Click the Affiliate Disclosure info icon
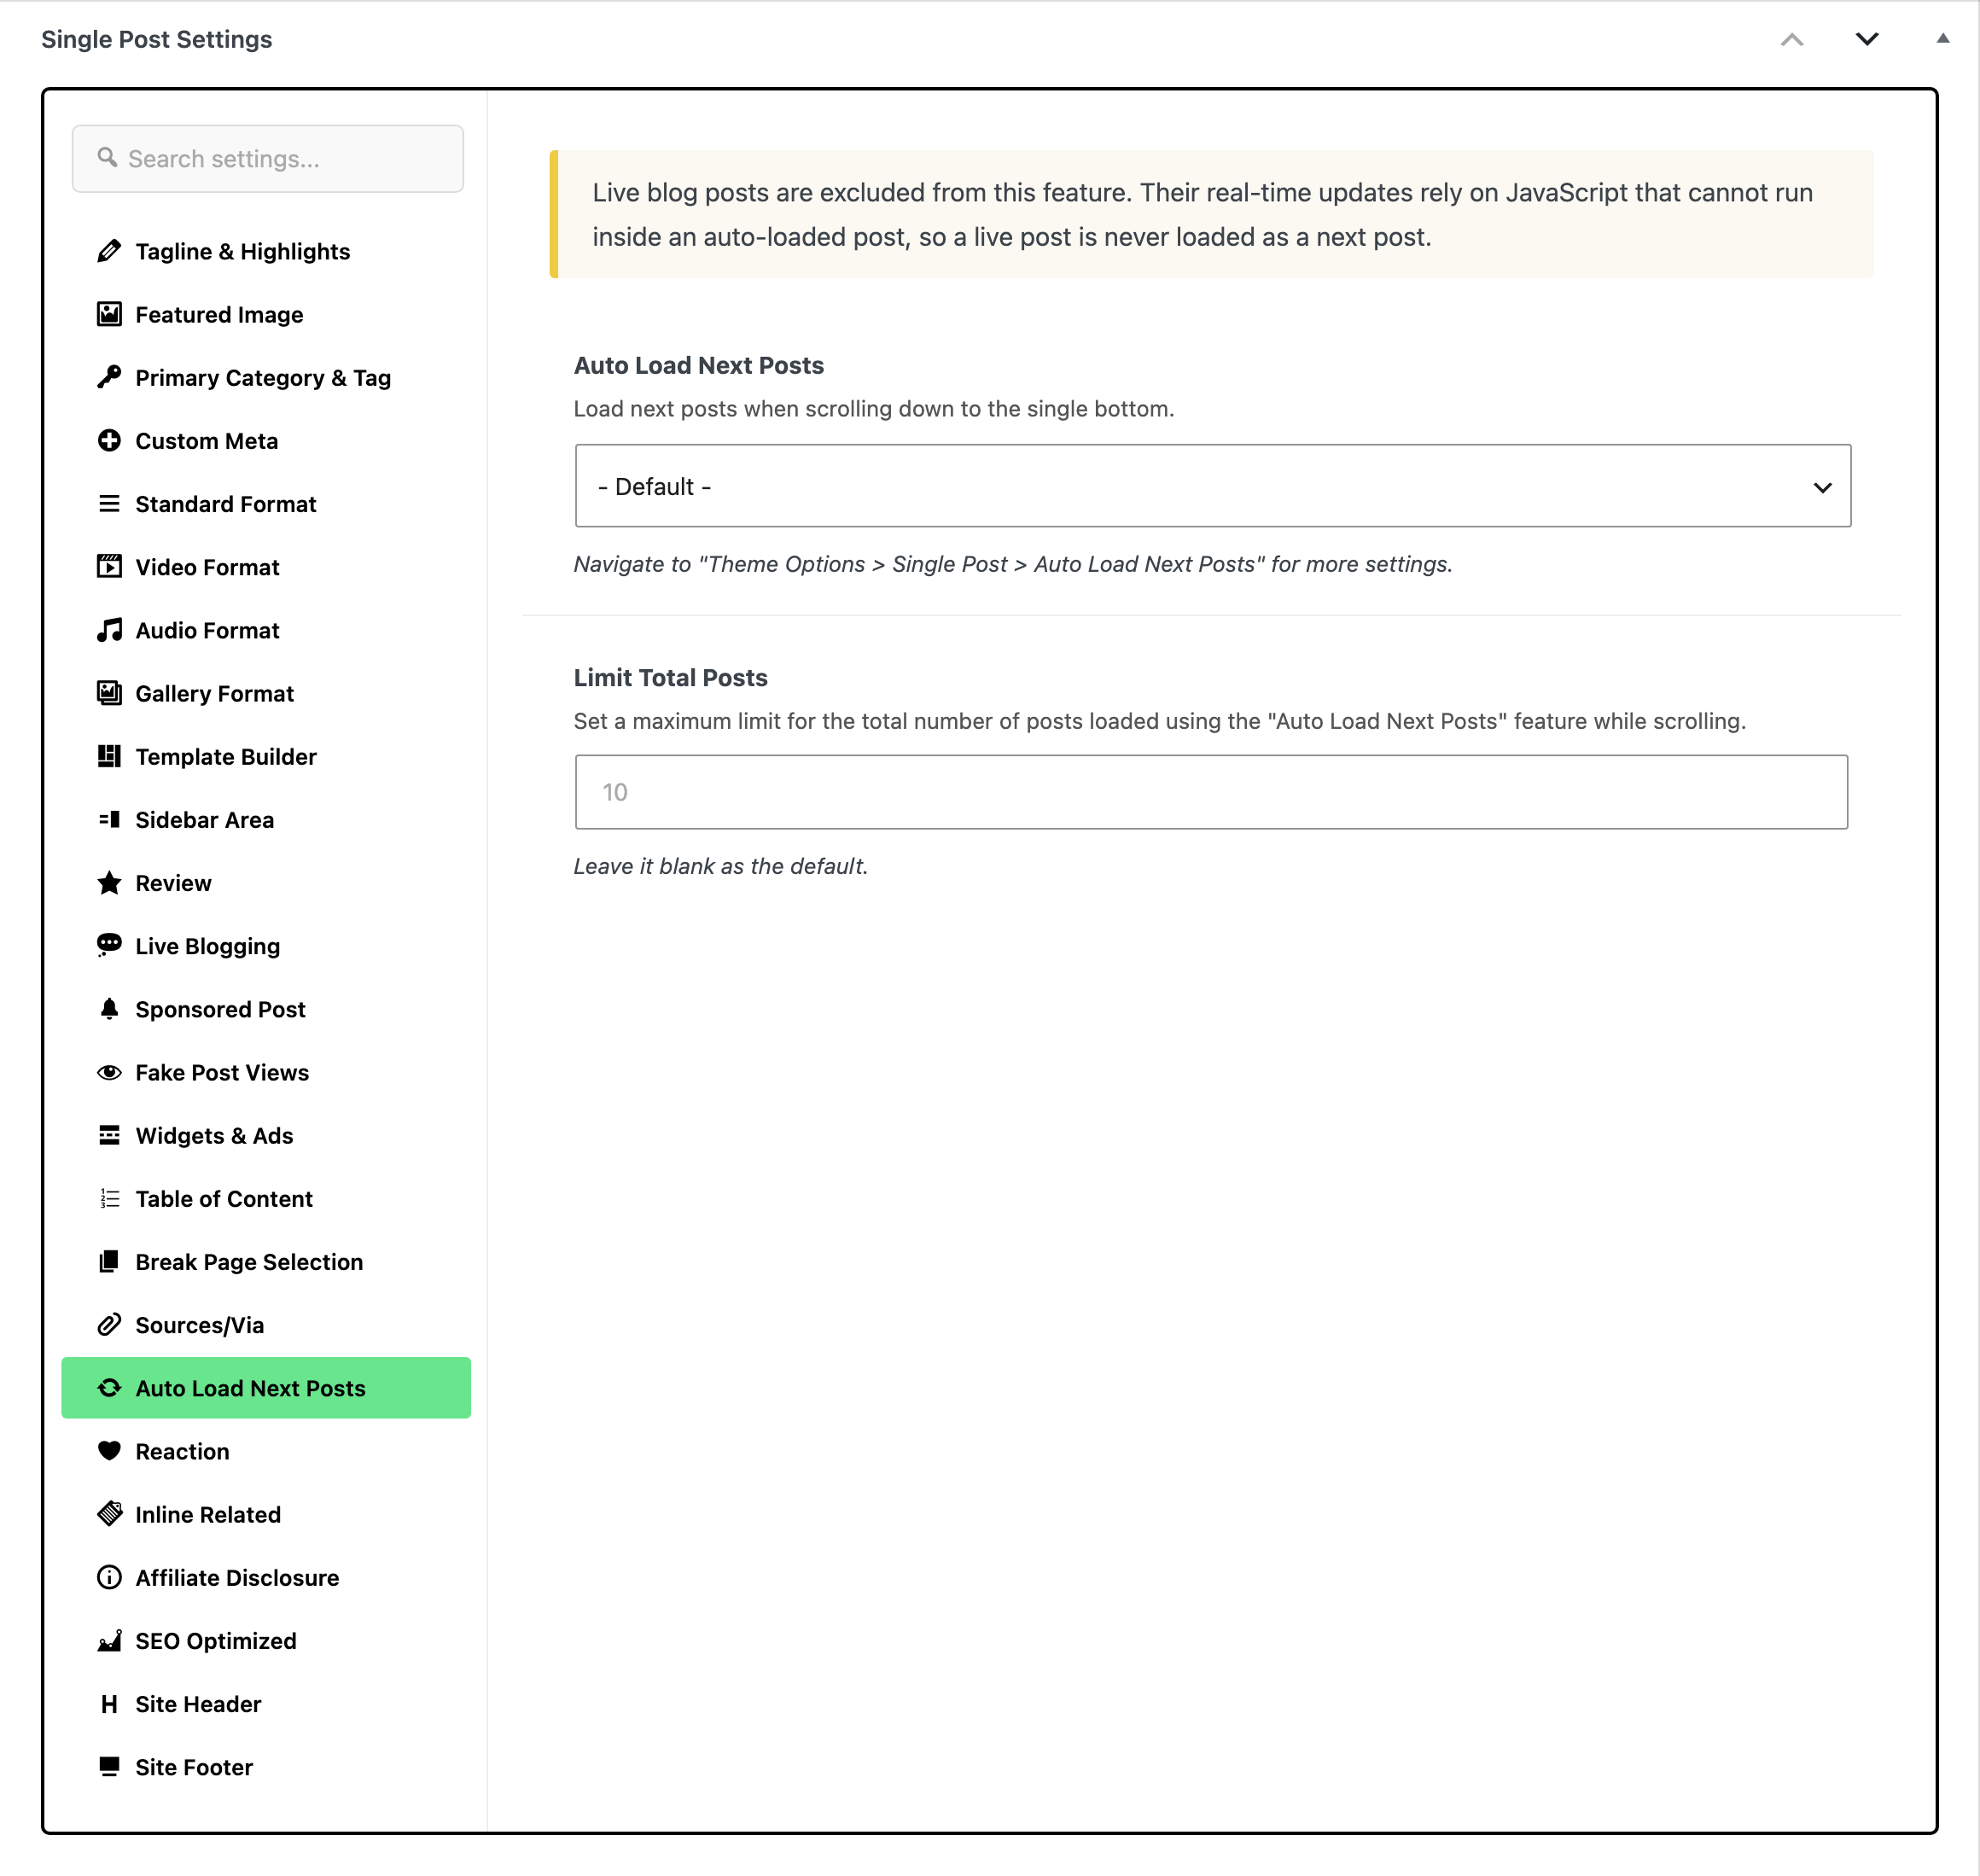The image size is (1980, 1876). (x=109, y=1577)
